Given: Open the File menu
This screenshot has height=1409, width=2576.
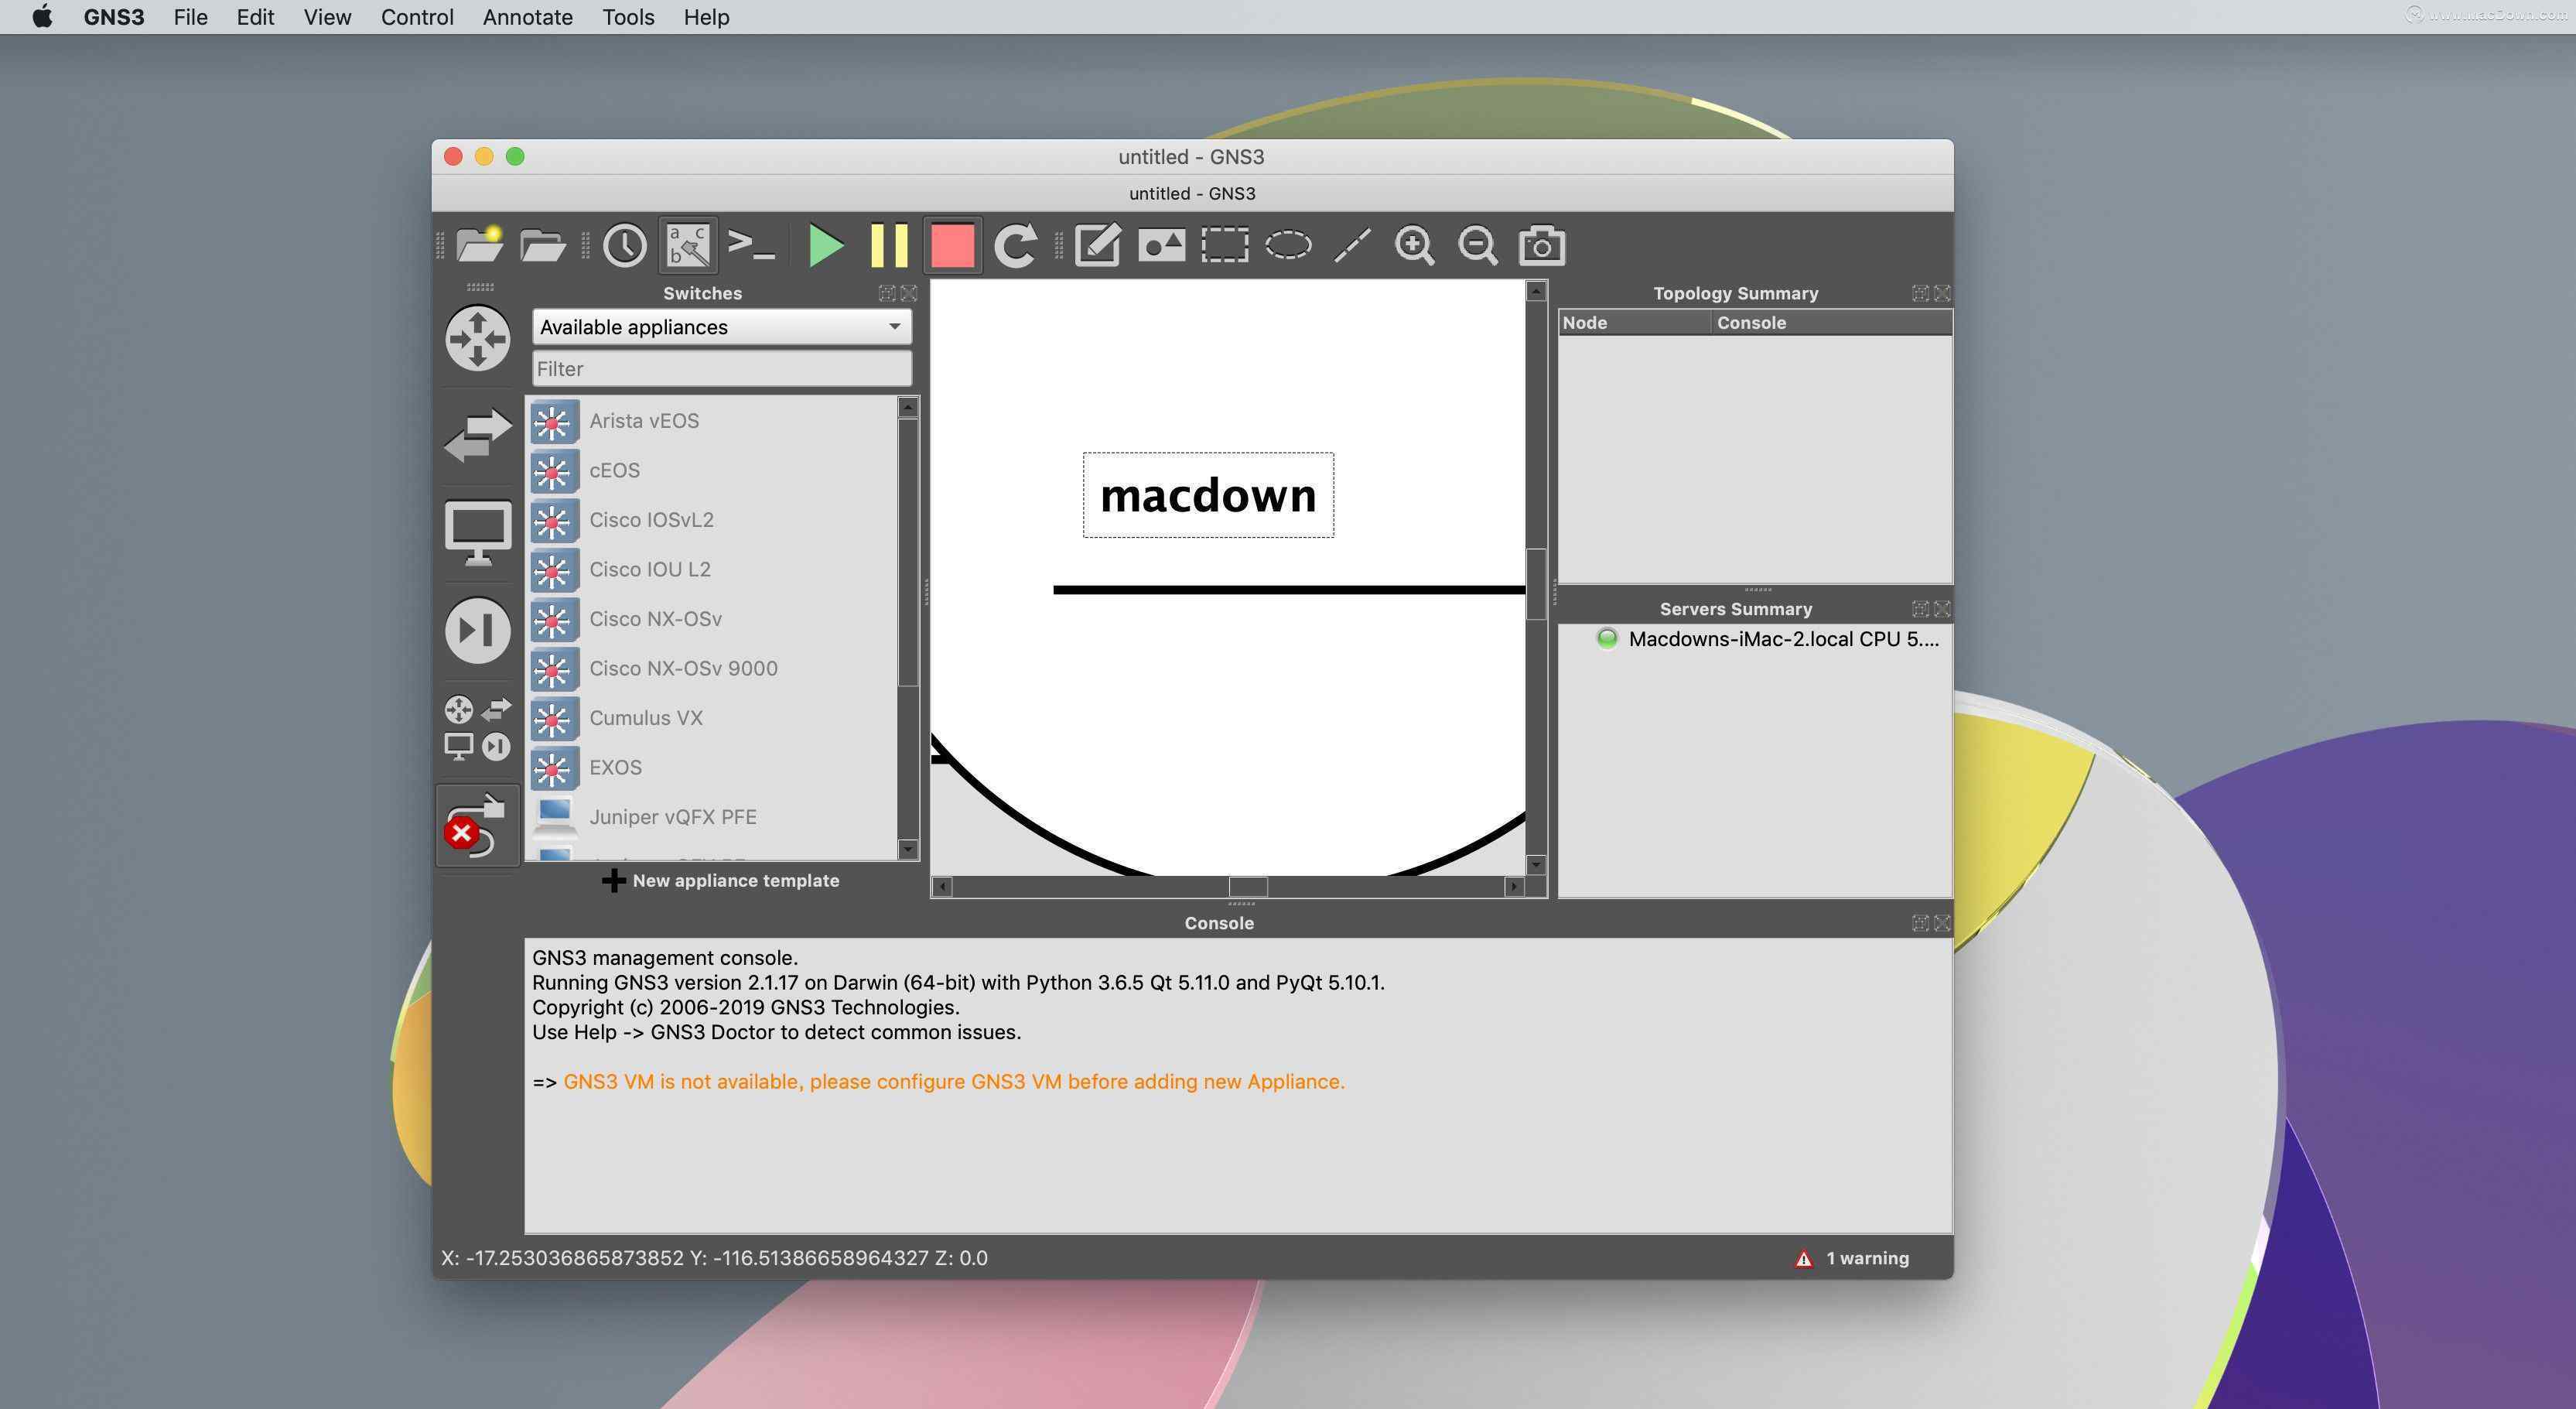Looking at the screenshot, I should click(x=190, y=17).
